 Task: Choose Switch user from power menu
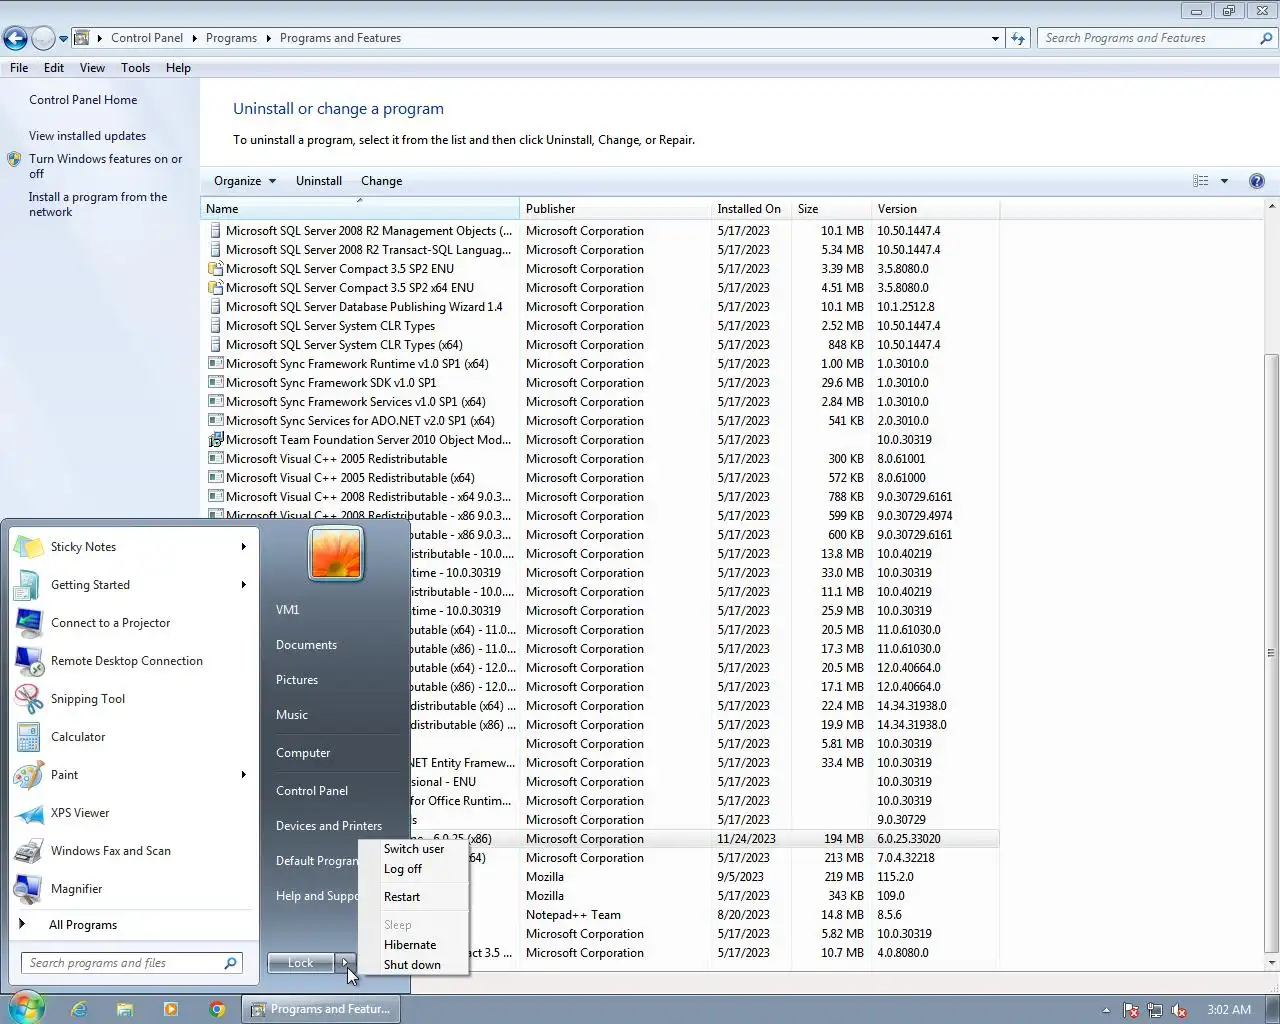click(x=414, y=849)
